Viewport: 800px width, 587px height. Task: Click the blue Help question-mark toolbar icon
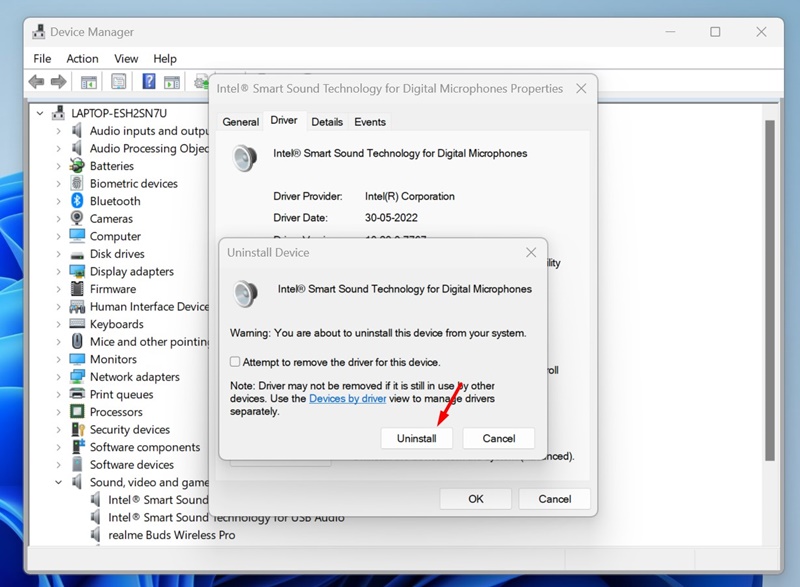click(148, 81)
